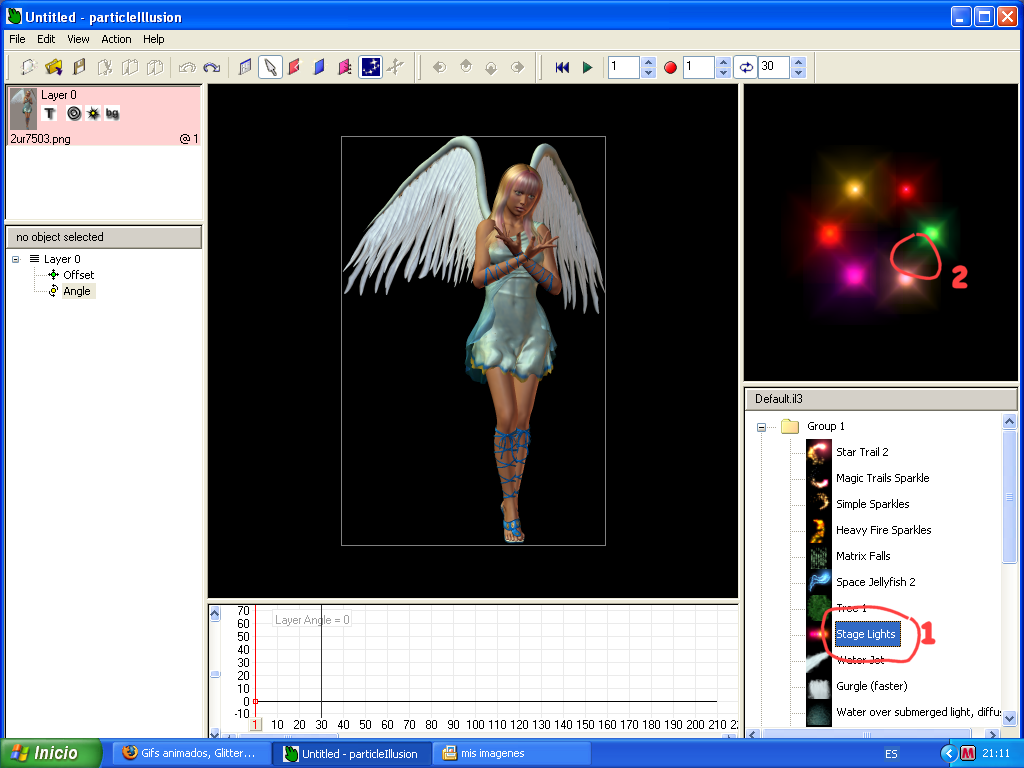The image size is (1024, 768).
Task: Open the File menu
Action: [17, 39]
